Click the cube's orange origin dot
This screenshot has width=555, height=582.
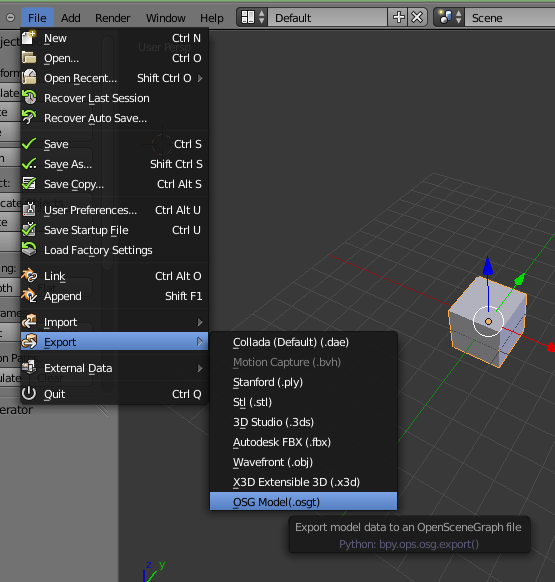488,322
